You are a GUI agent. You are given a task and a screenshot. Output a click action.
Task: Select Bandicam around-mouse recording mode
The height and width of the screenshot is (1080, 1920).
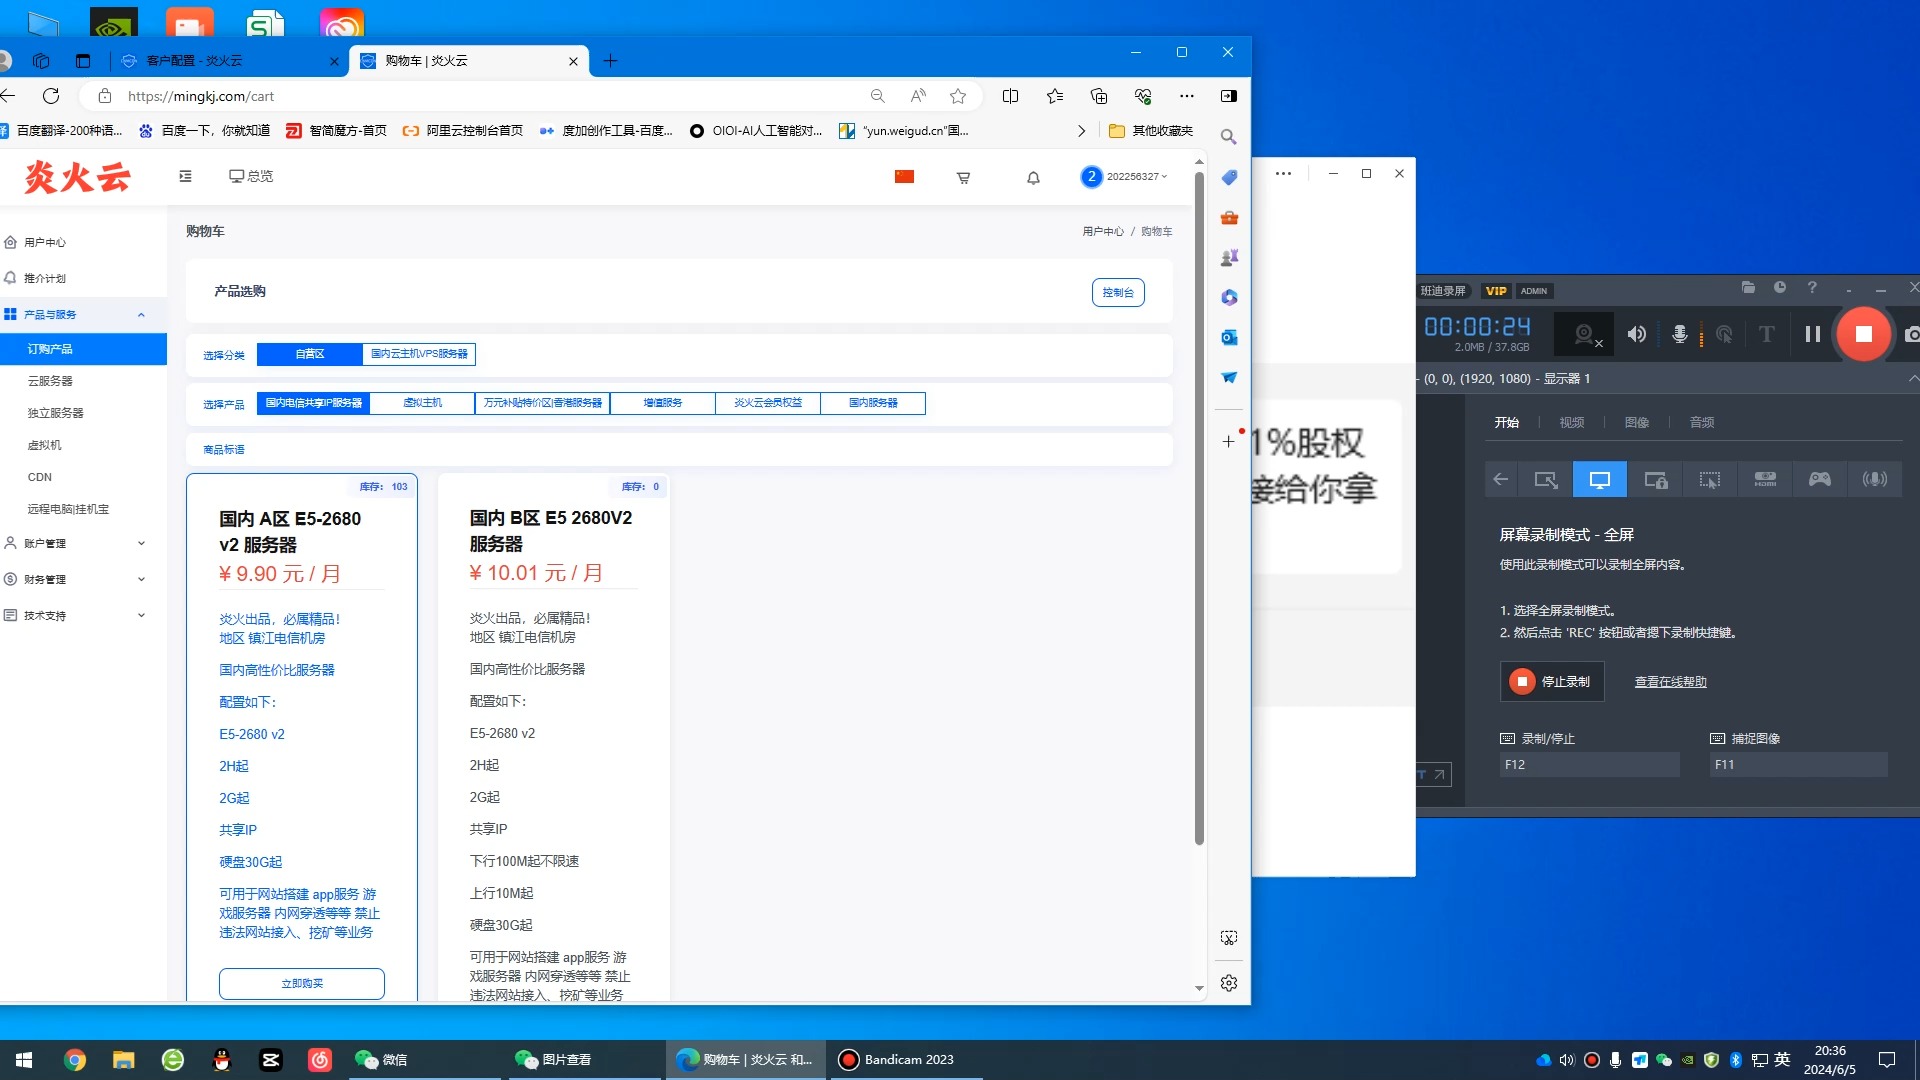1710,480
